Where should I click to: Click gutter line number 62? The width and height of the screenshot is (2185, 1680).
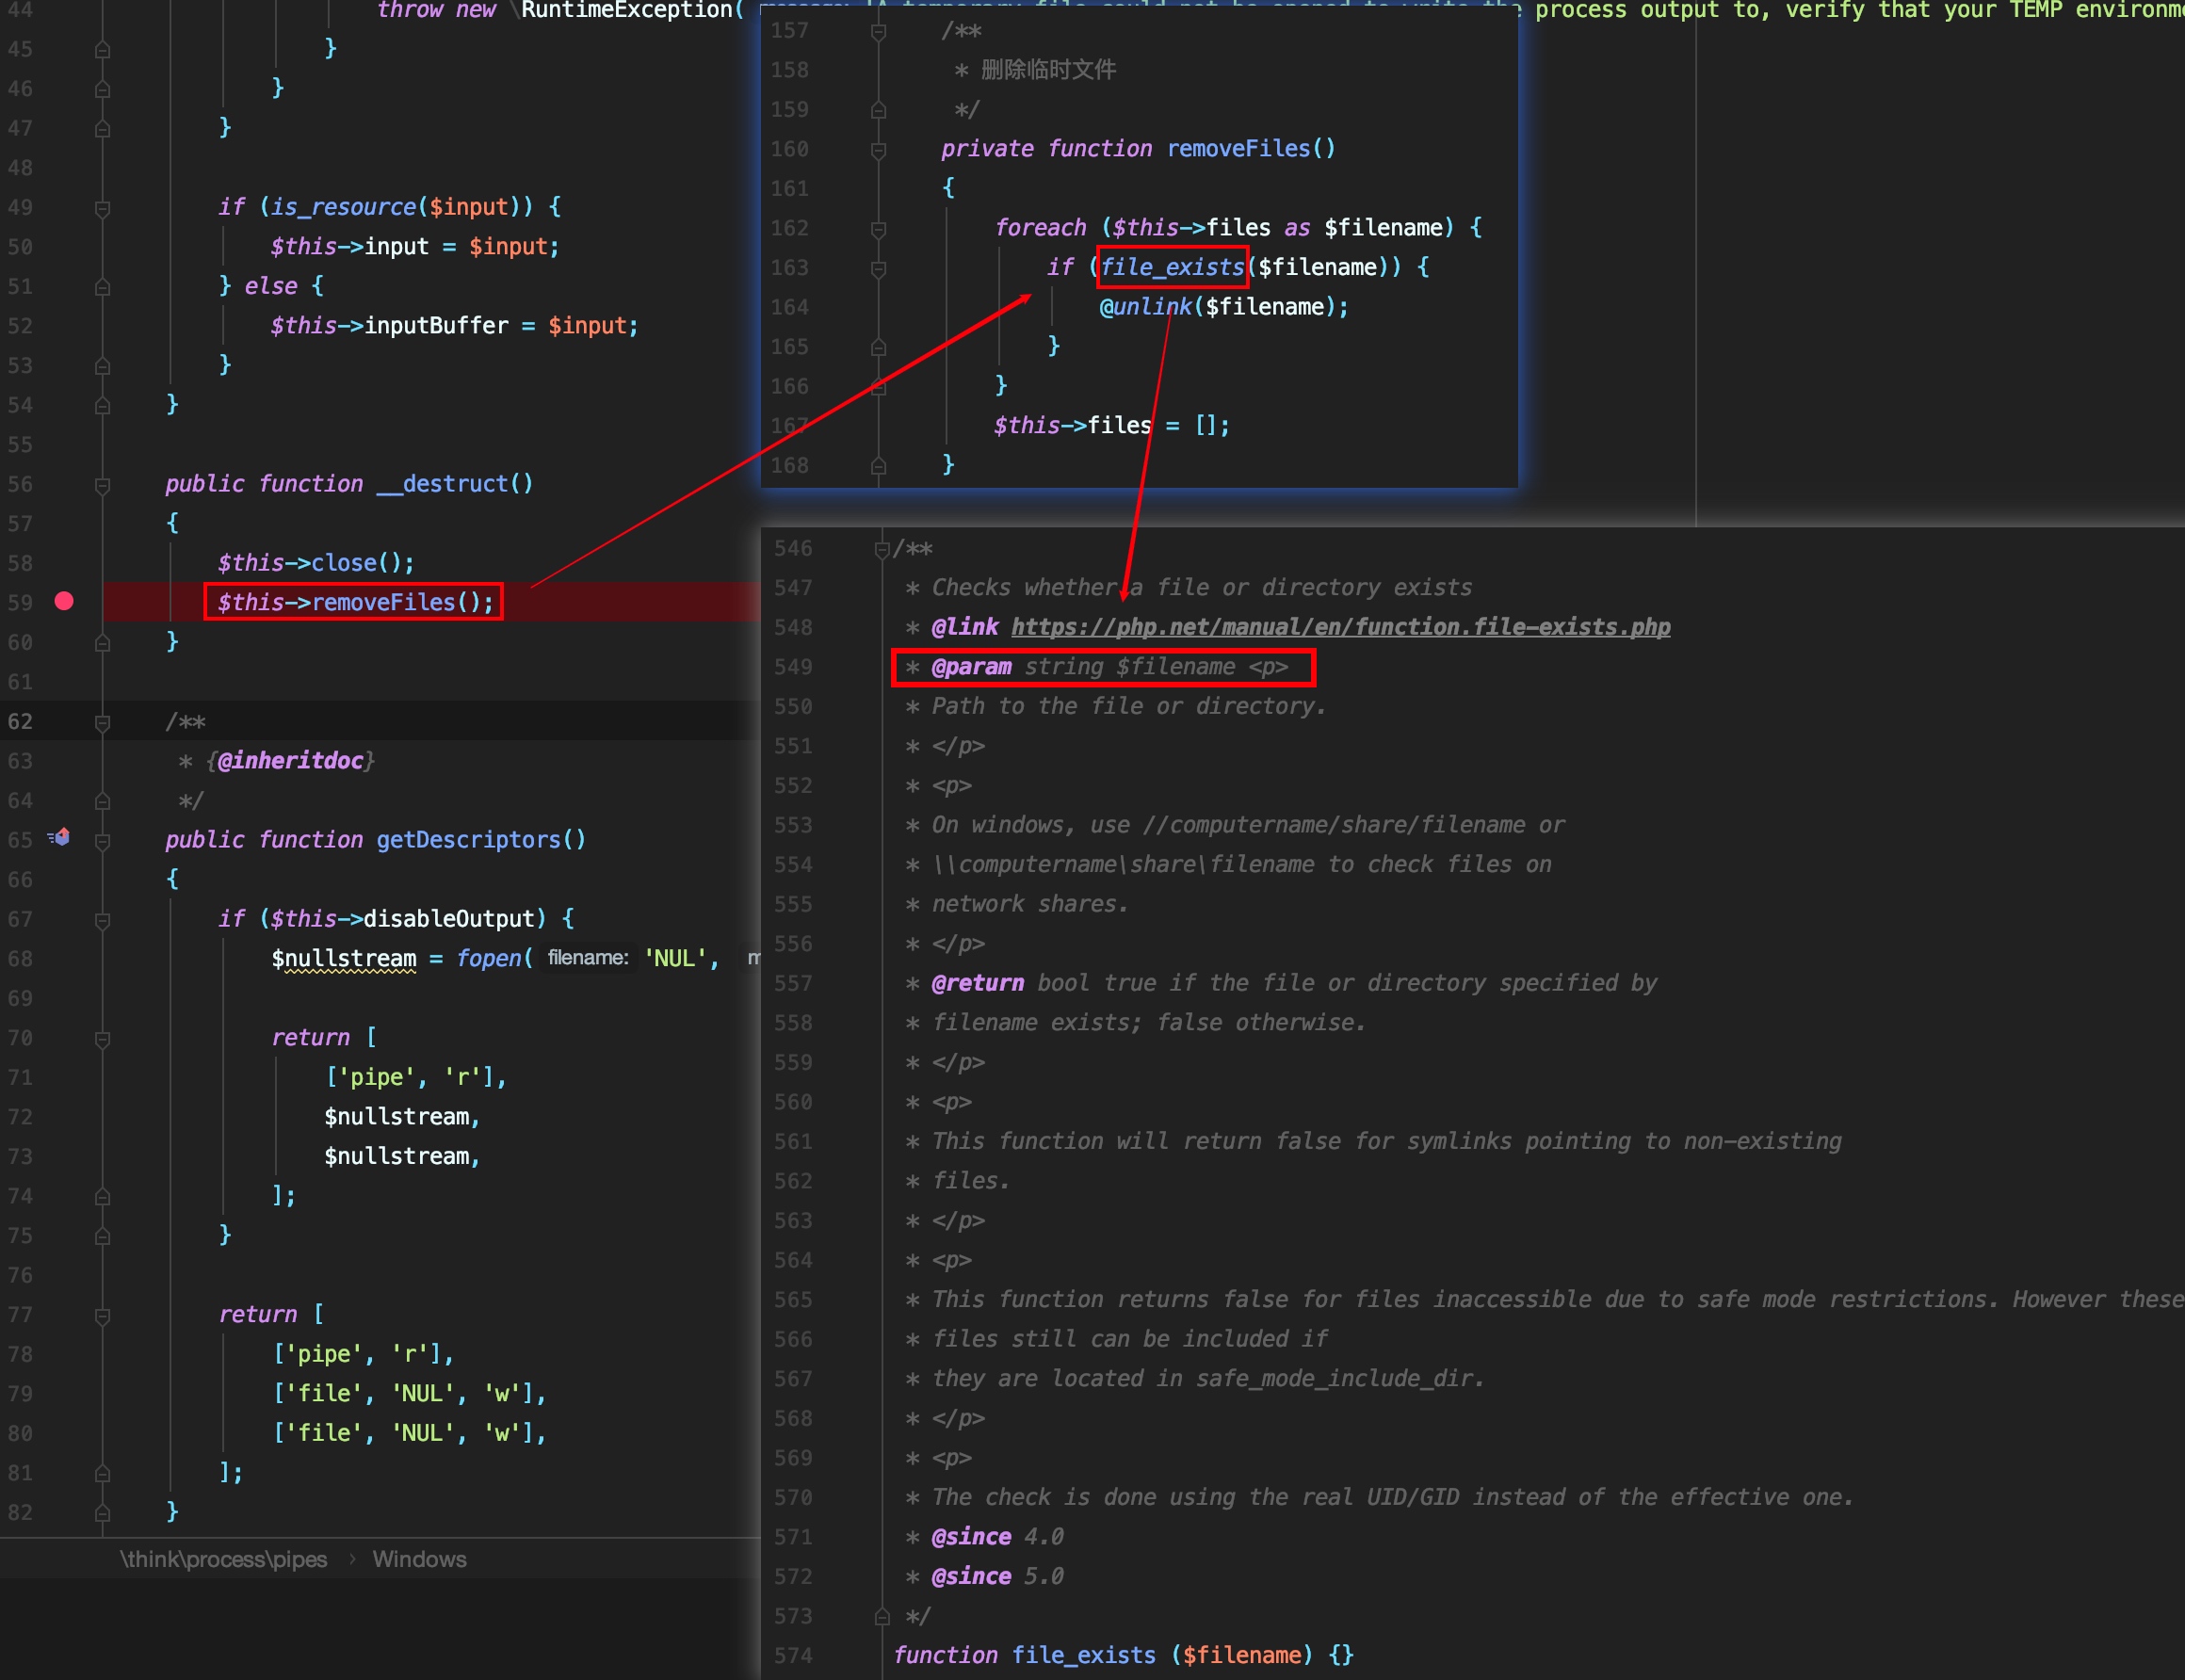coord(20,721)
